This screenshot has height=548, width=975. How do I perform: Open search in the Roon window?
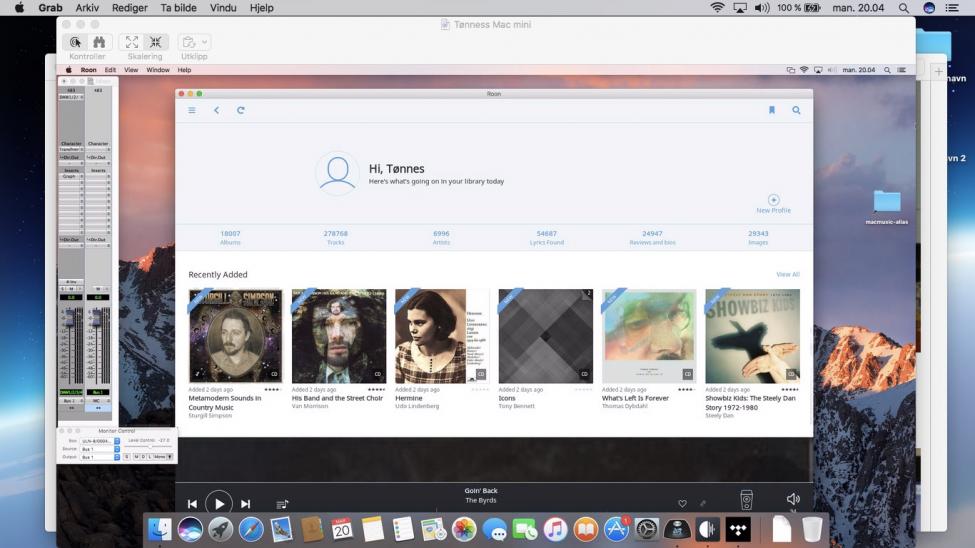[x=796, y=110]
